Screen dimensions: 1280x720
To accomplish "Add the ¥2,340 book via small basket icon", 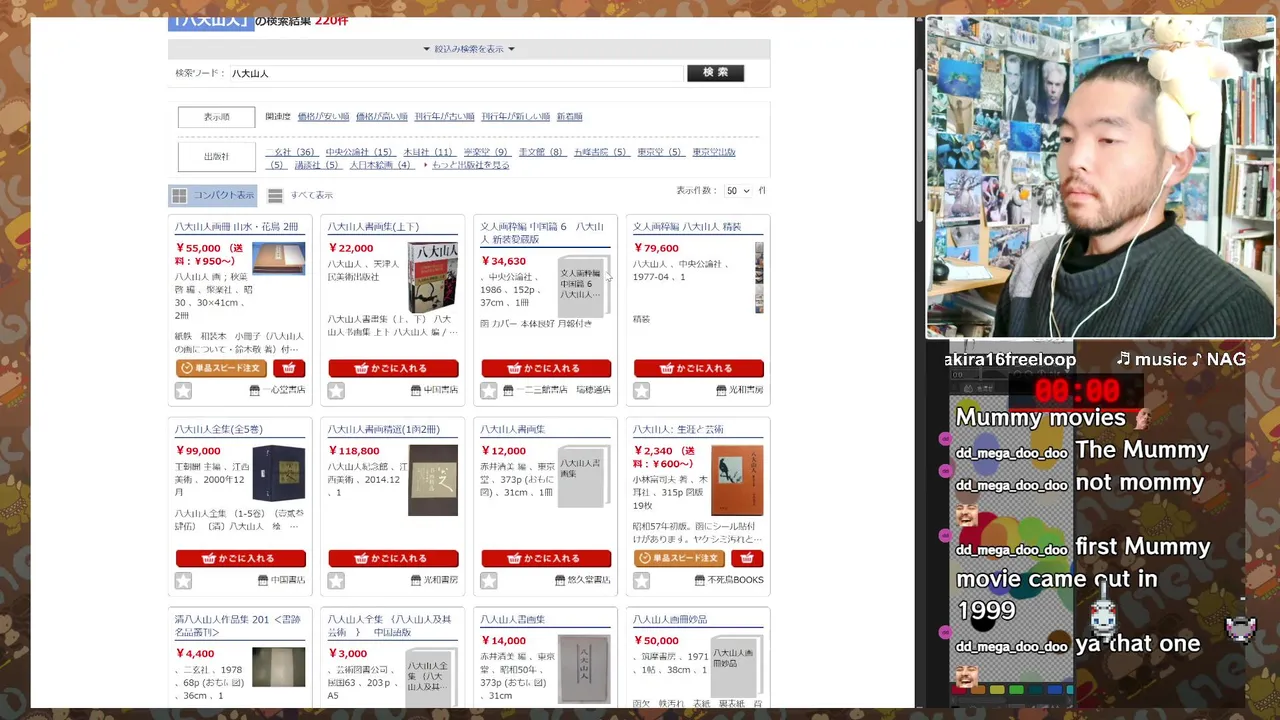I will pos(747,558).
